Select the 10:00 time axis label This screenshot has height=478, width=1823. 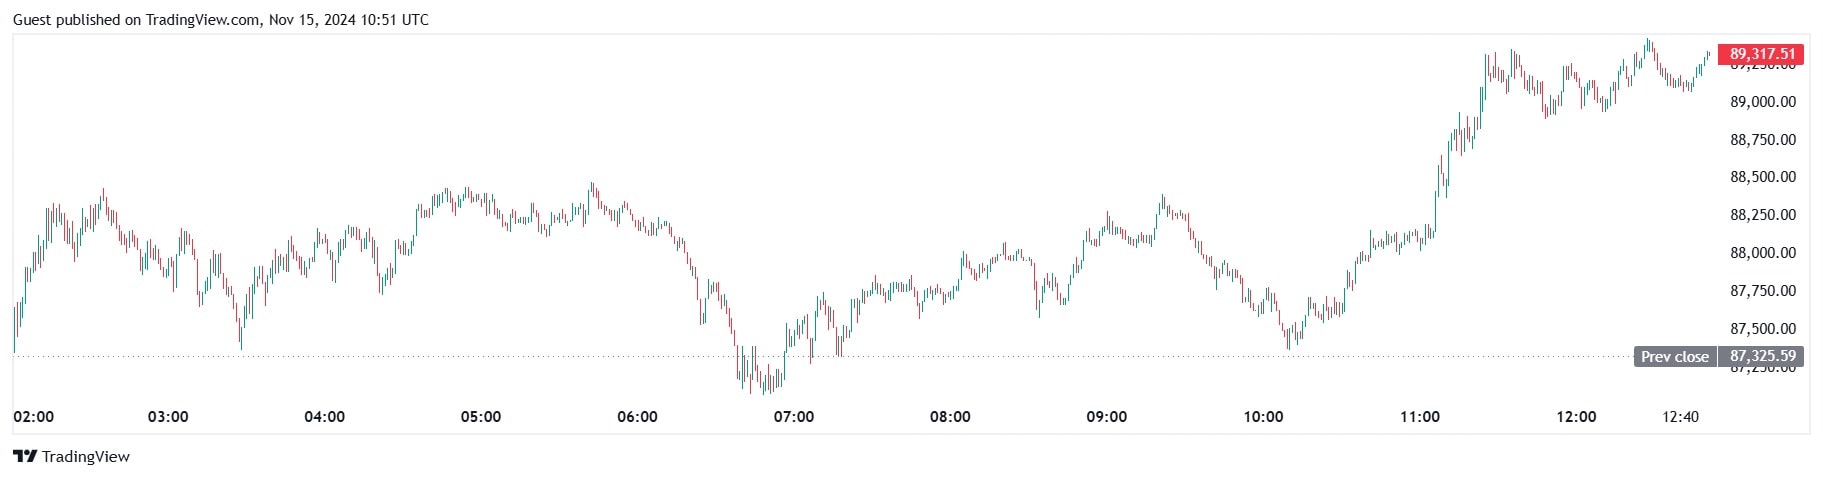(x=1263, y=416)
